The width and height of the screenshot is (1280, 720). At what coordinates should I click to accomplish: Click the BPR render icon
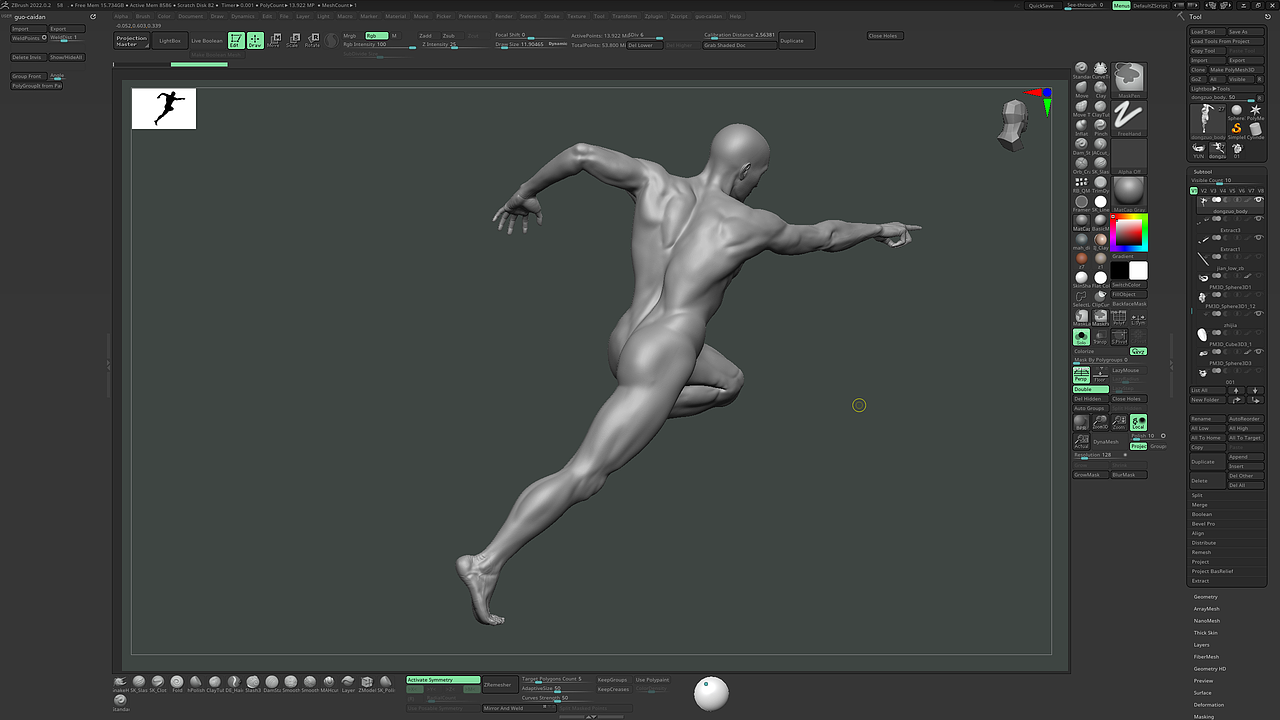coord(1081,423)
